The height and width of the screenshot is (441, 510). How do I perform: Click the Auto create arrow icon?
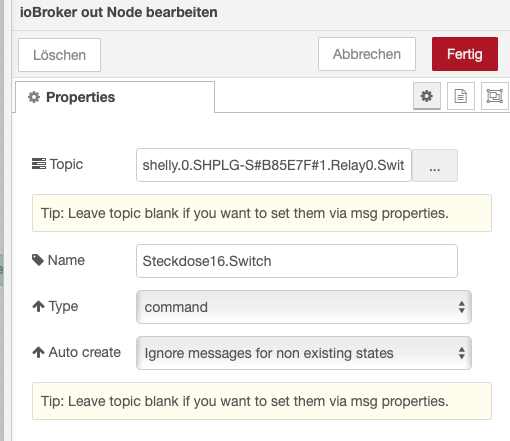(38, 352)
